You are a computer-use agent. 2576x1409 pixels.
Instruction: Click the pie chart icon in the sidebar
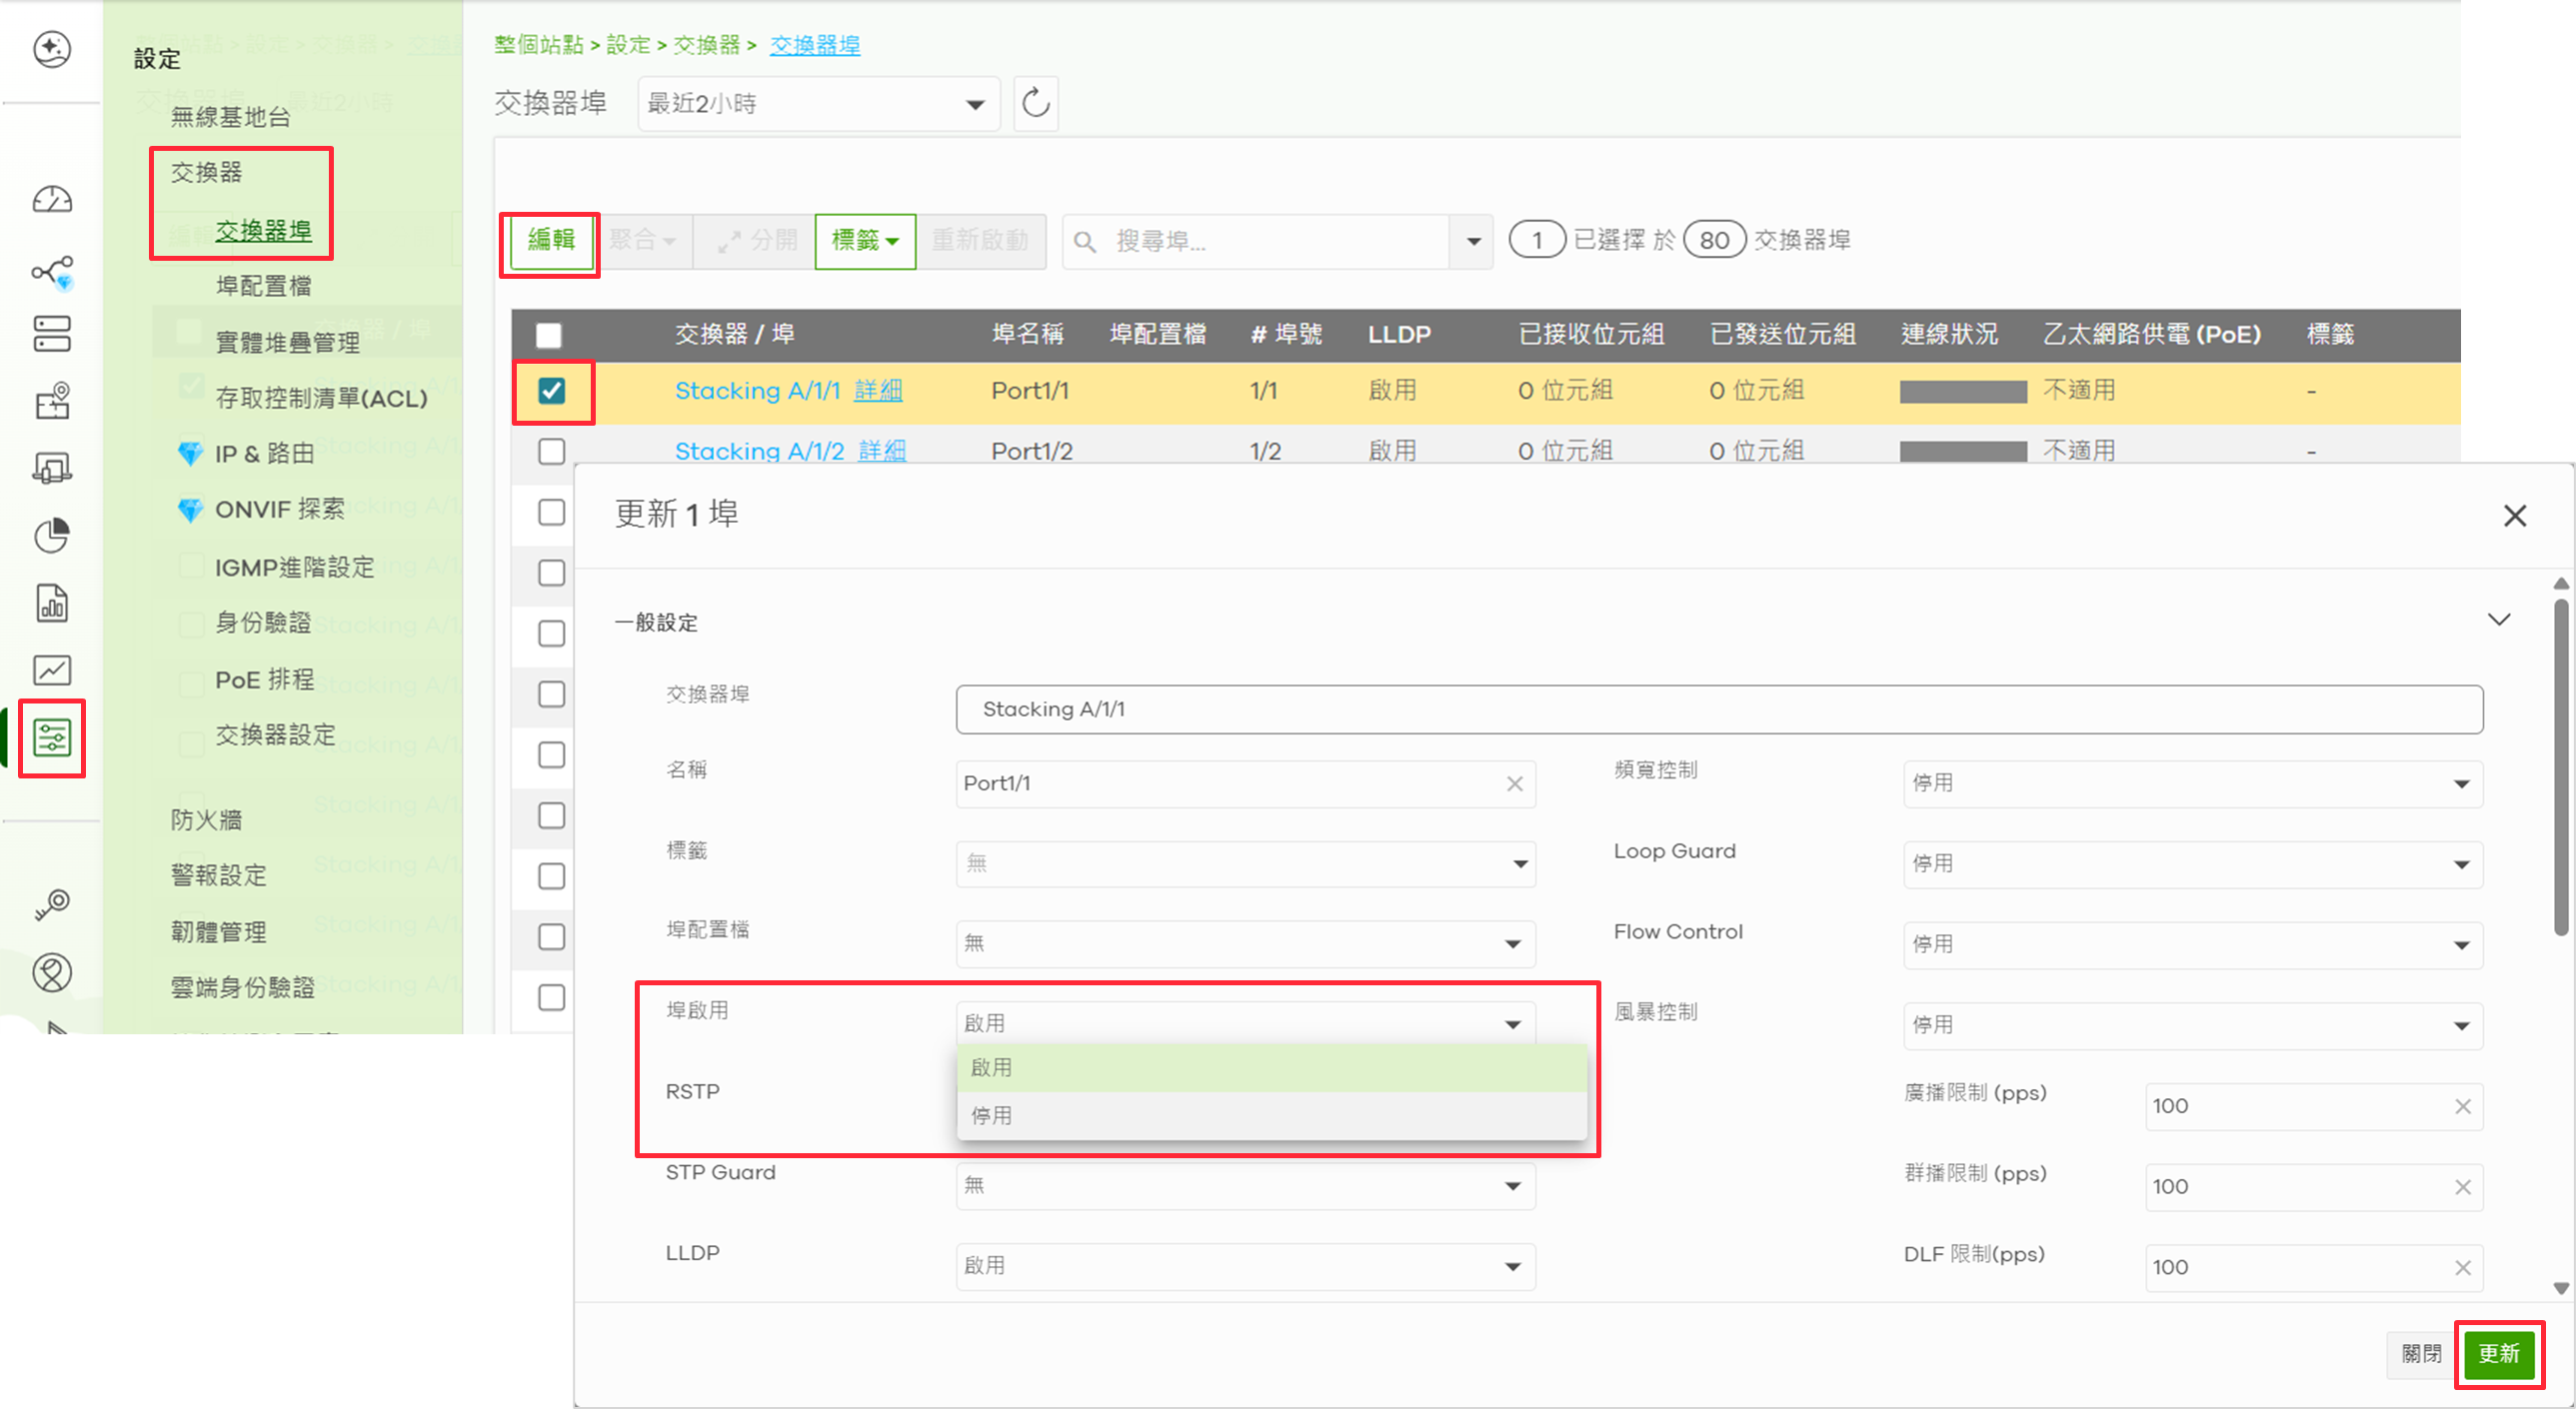[52, 536]
